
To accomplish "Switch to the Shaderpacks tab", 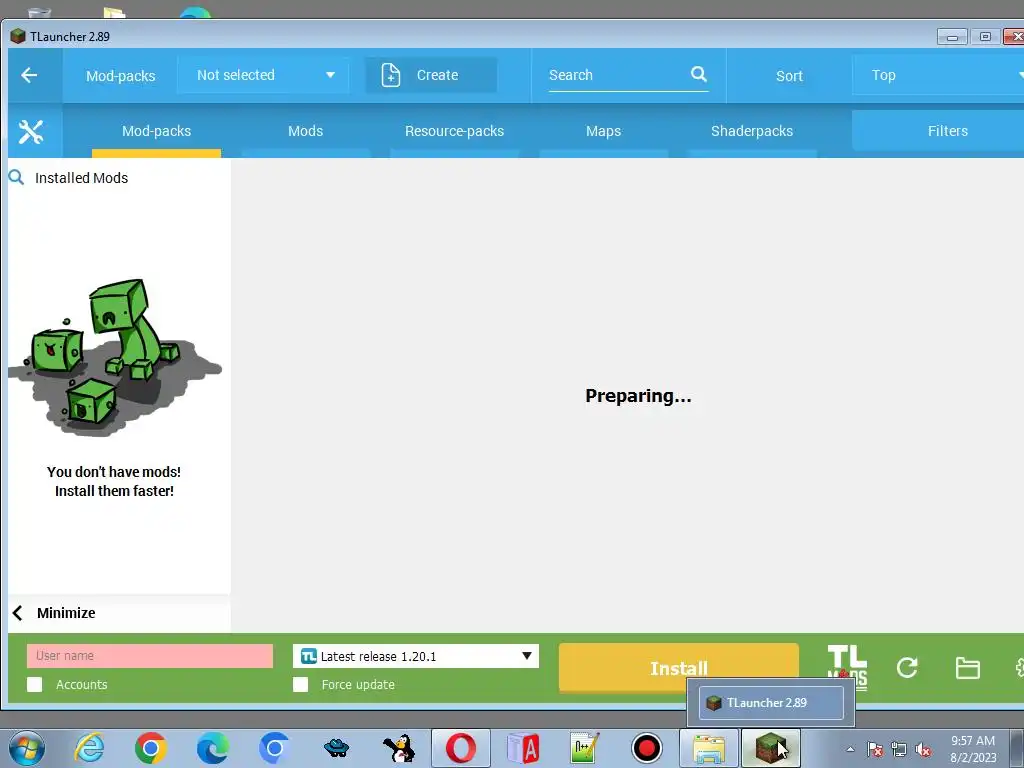I will click(752, 131).
